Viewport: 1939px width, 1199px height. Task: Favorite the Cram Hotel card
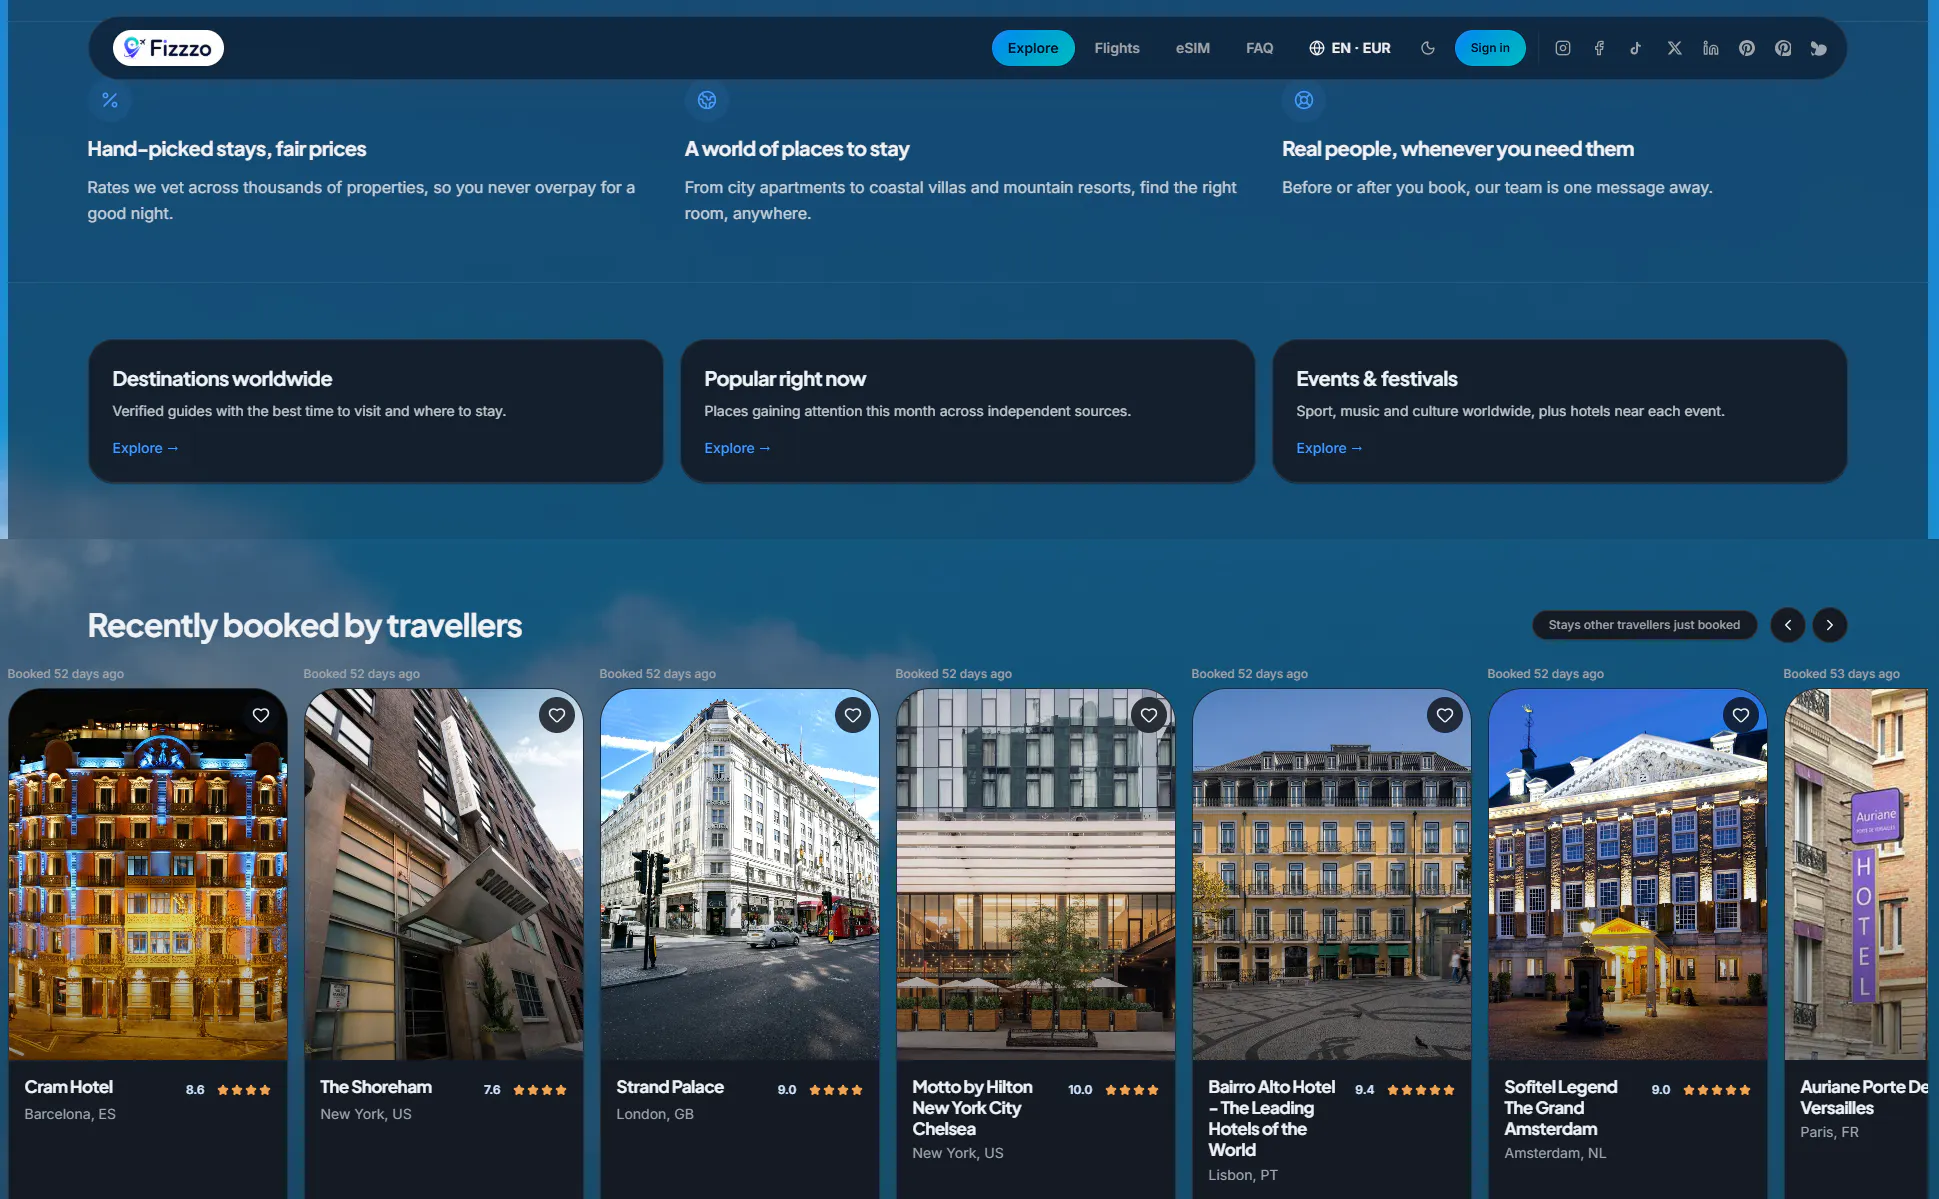click(x=260, y=715)
